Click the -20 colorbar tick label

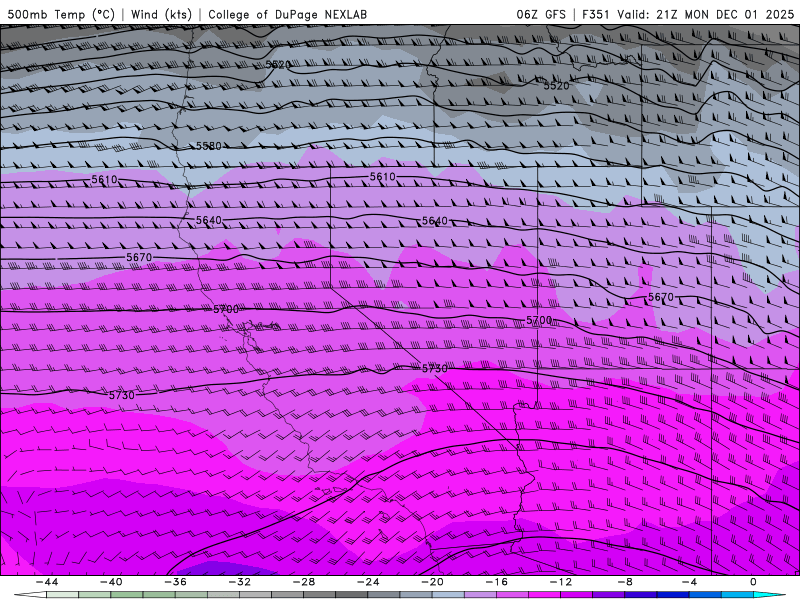click(x=432, y=582)
